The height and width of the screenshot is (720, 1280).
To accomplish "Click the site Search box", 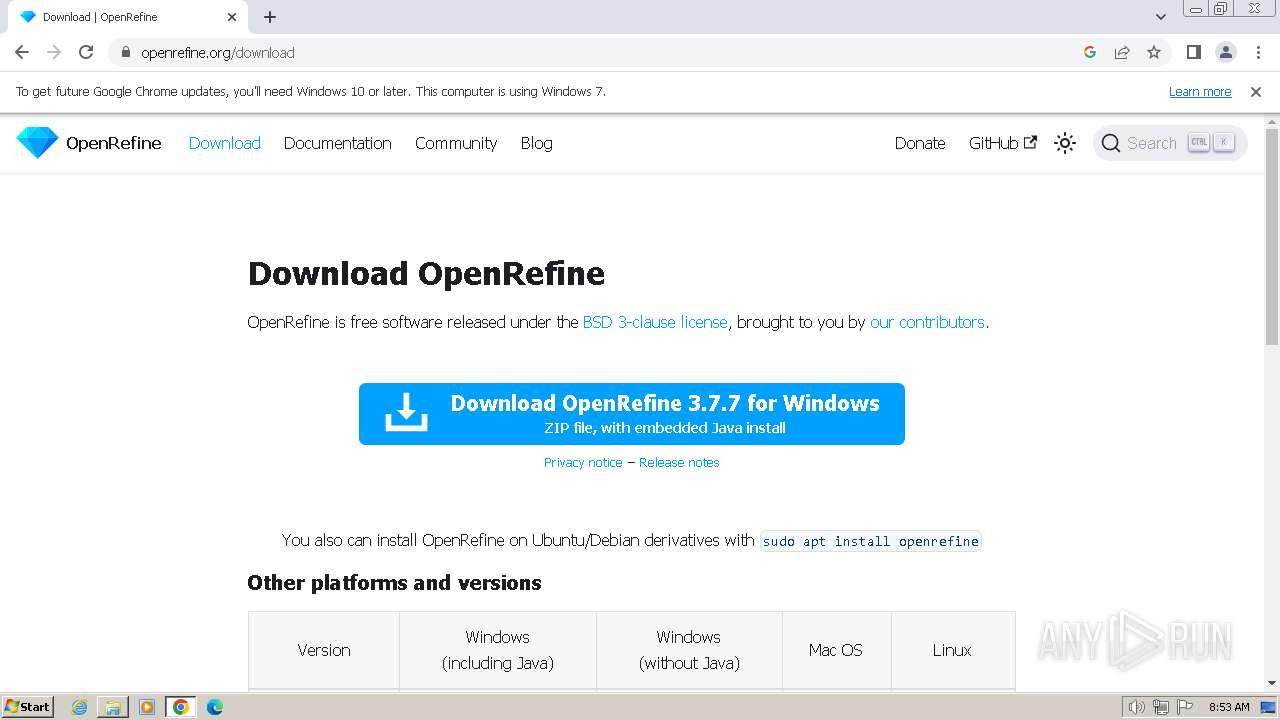I will (x=1170, y=143).
